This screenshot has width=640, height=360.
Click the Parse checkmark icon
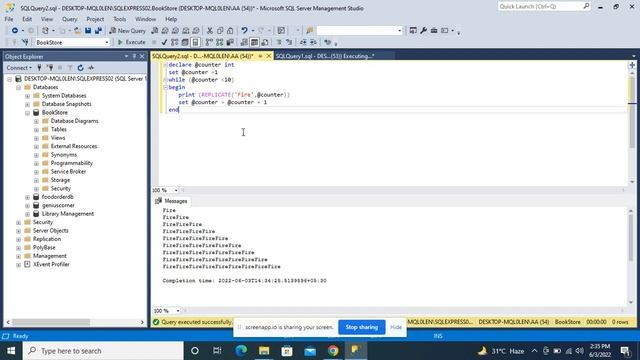coord(164,42)
